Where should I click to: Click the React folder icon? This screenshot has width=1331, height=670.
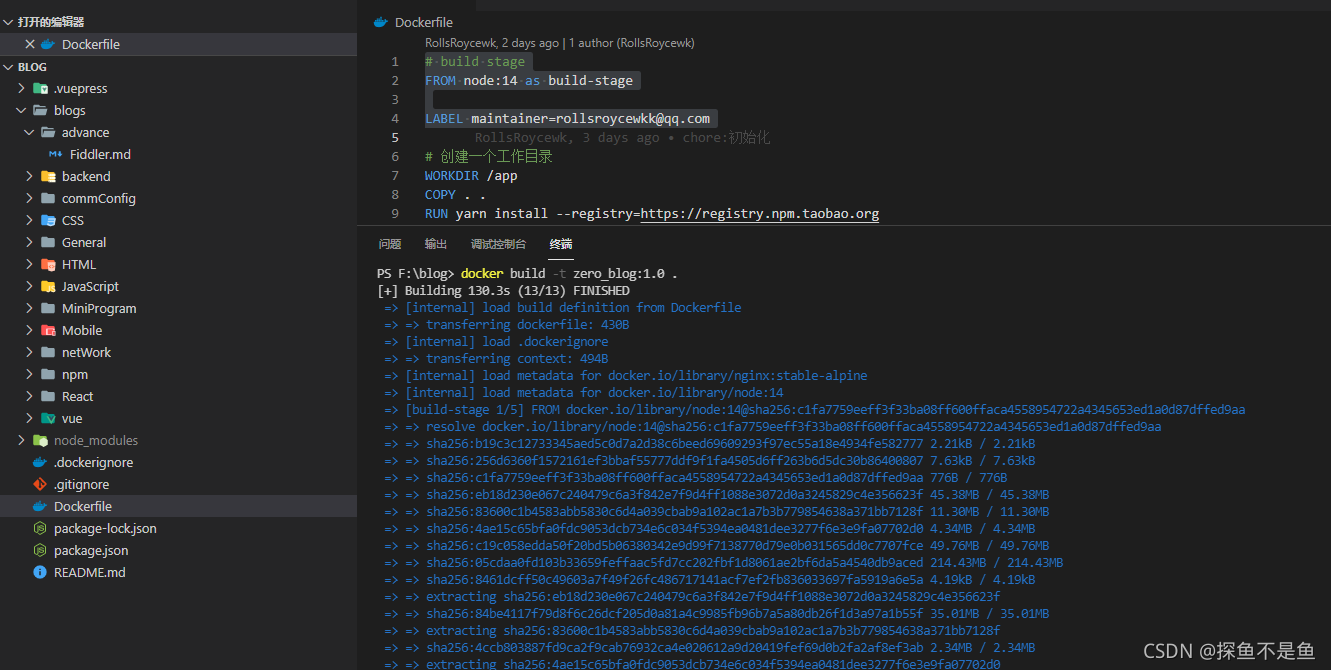click(48, 396)
